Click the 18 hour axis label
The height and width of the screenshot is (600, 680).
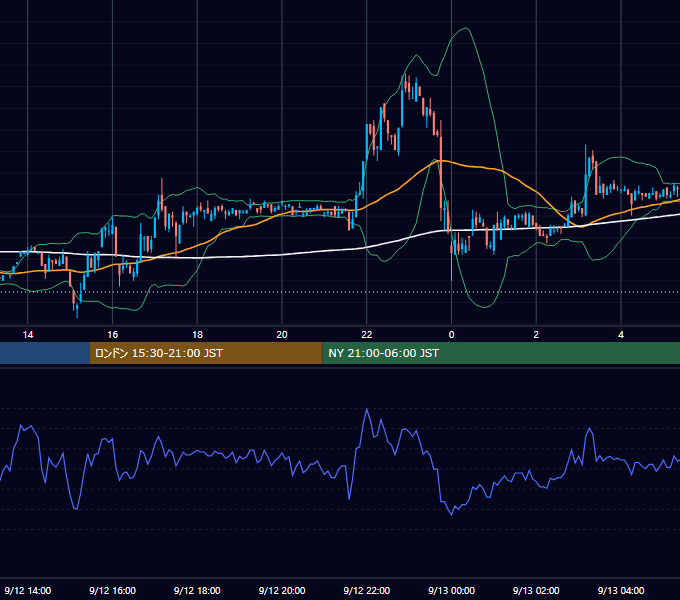(x=197, y=335)
